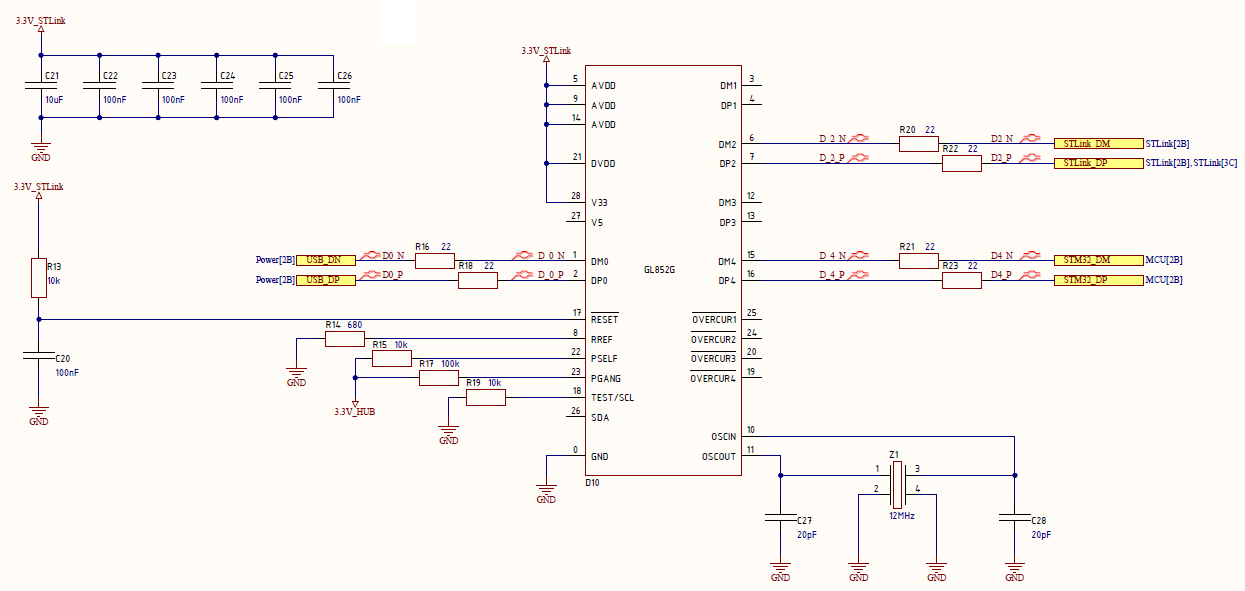Open the MCU[2B] cross-reference beside STM32_DM
Viewport: 1245px width, 591px height.
pos(1163,261)
